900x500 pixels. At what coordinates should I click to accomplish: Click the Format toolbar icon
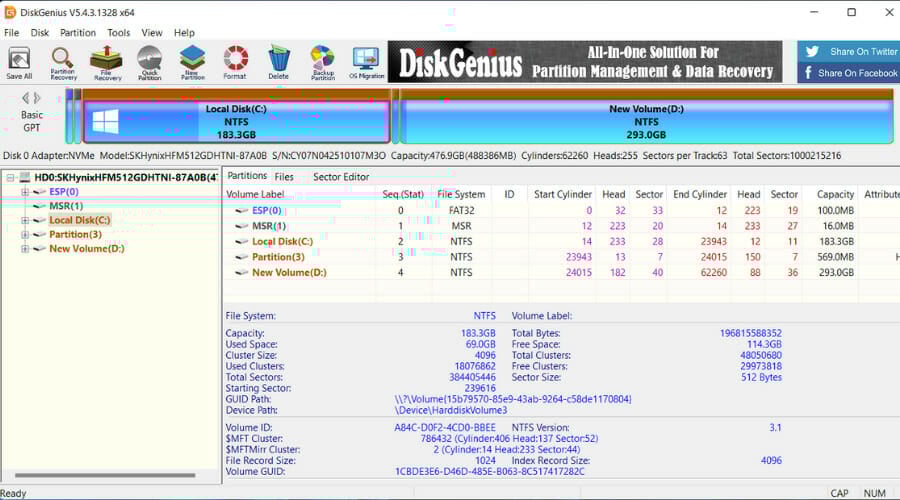[235, 63]
